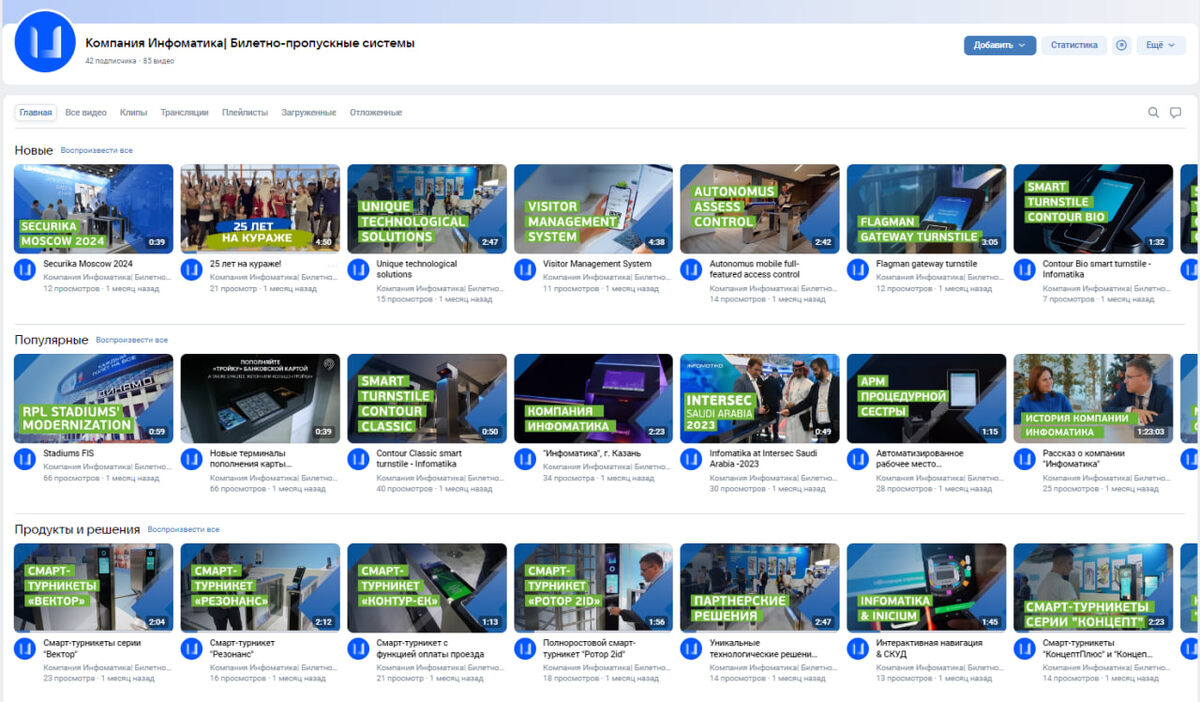Viewport: 1200px width, 702px height.
Task: Click channel avatar beside Интерактивная навигация & СКУД
Action: (858, 649)
